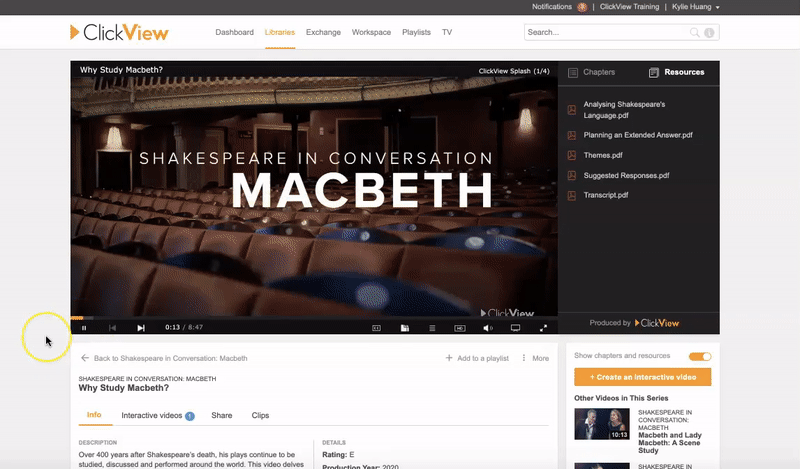The height and width of the screenshot is (469, 800).
Task: Click PDF icon beside Themes.pdf
Action: click(x=572, y=155)
